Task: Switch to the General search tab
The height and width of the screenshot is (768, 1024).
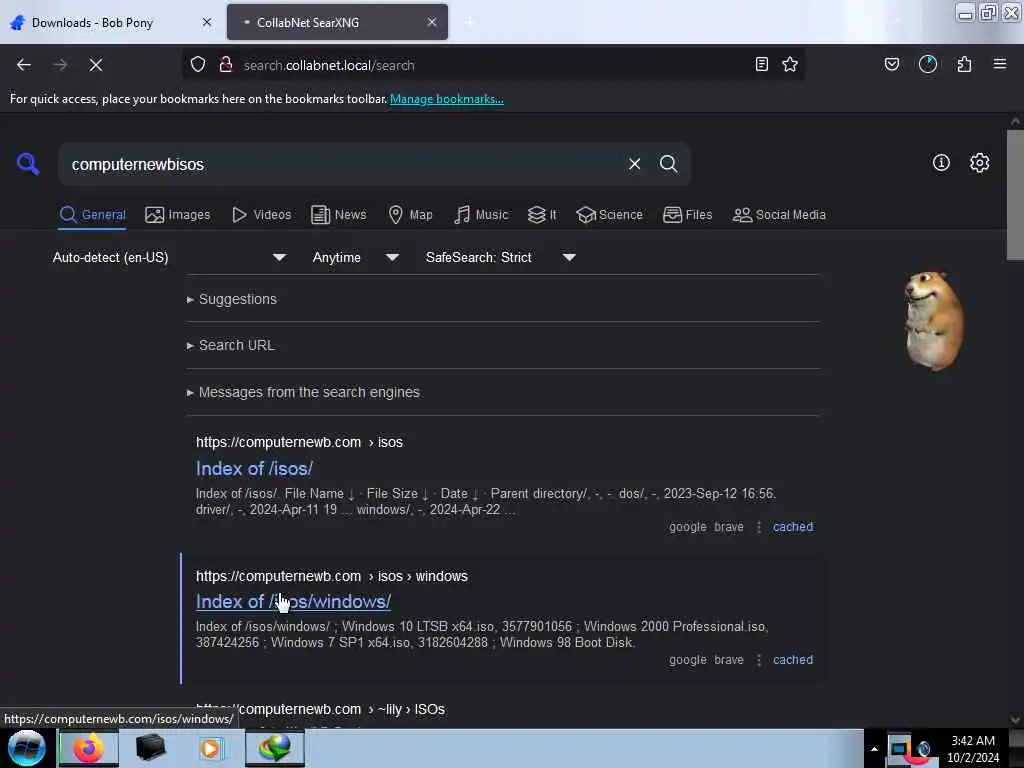Action: tap(92, 215)
